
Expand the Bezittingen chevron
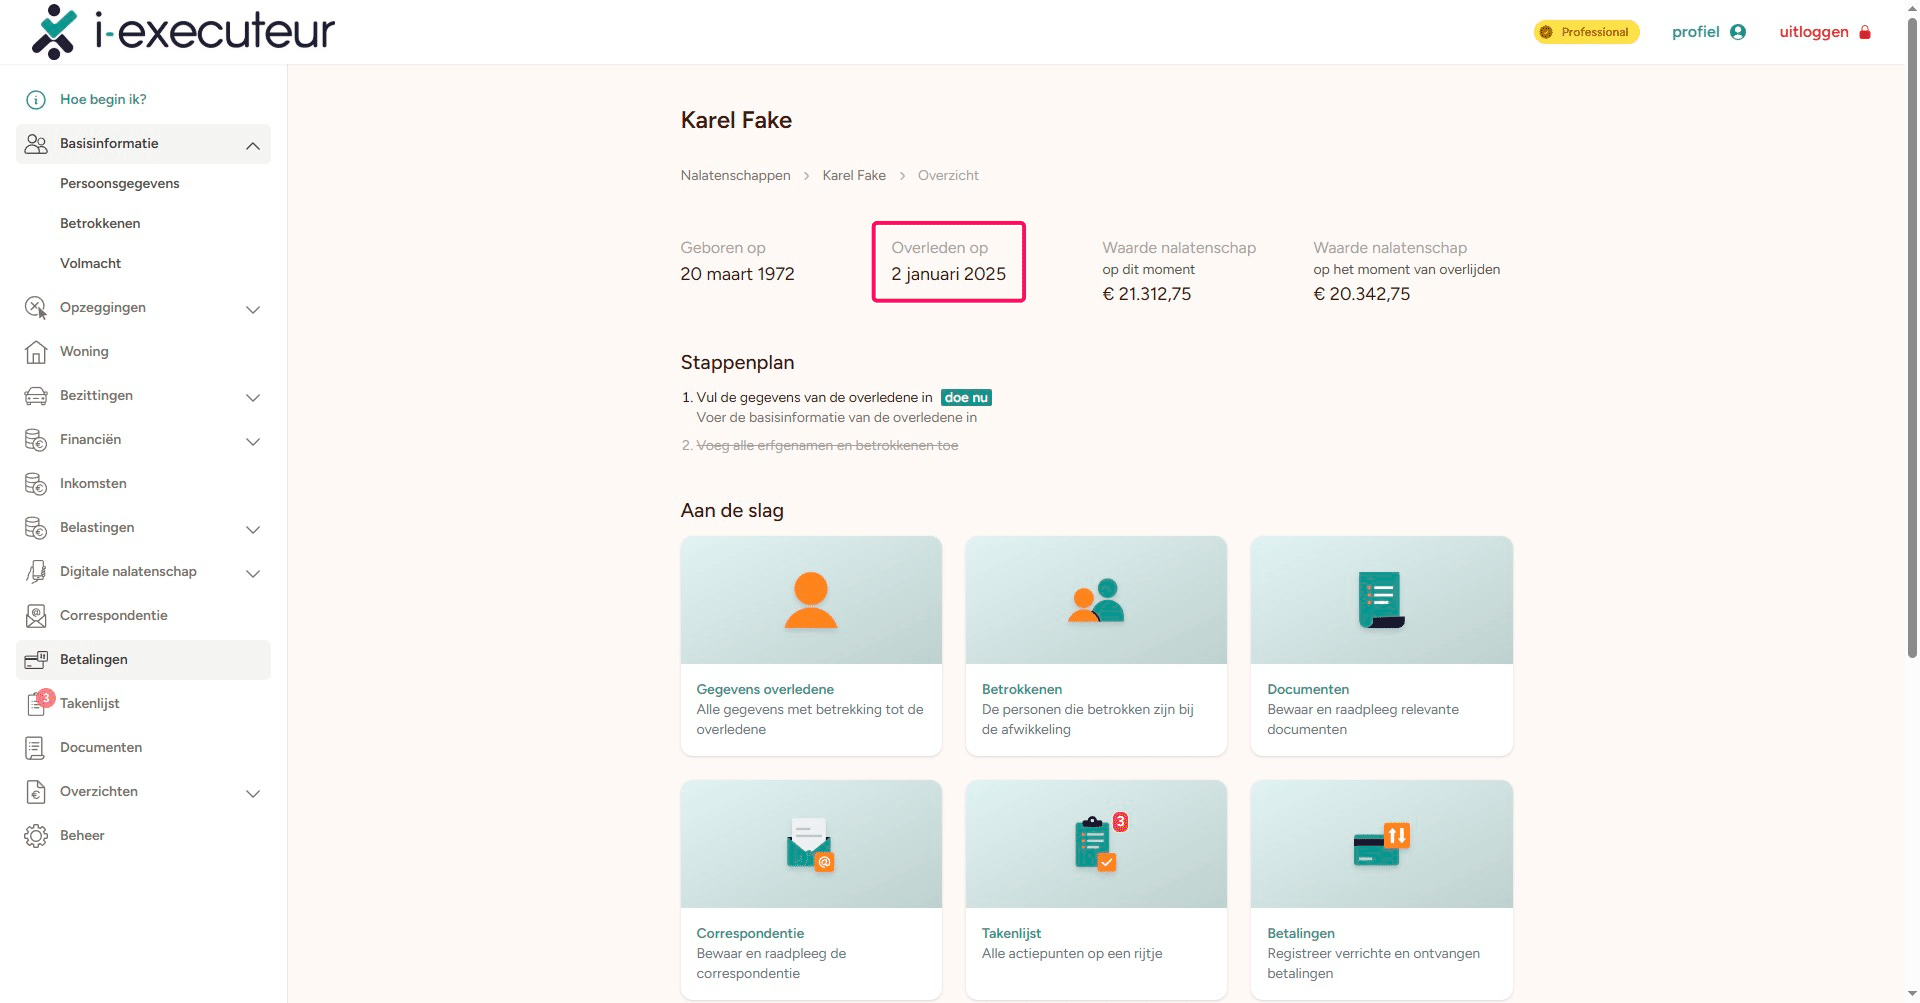[x=253, y=398]
